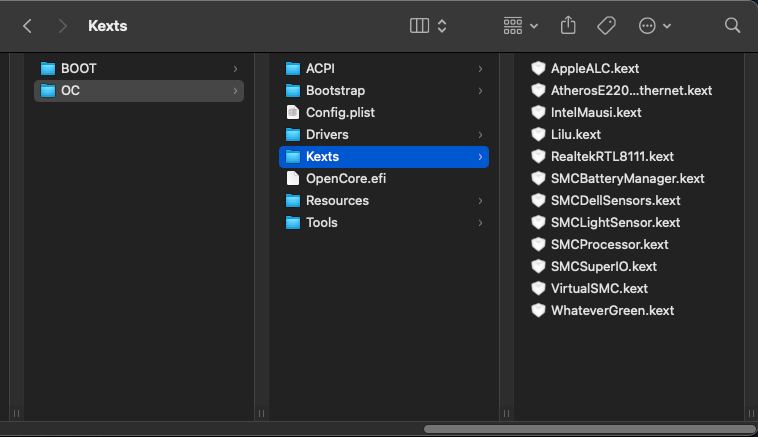The image size is (758, 437).
Task: Open the group-by grid icon
Action: [x=513, y=26]
